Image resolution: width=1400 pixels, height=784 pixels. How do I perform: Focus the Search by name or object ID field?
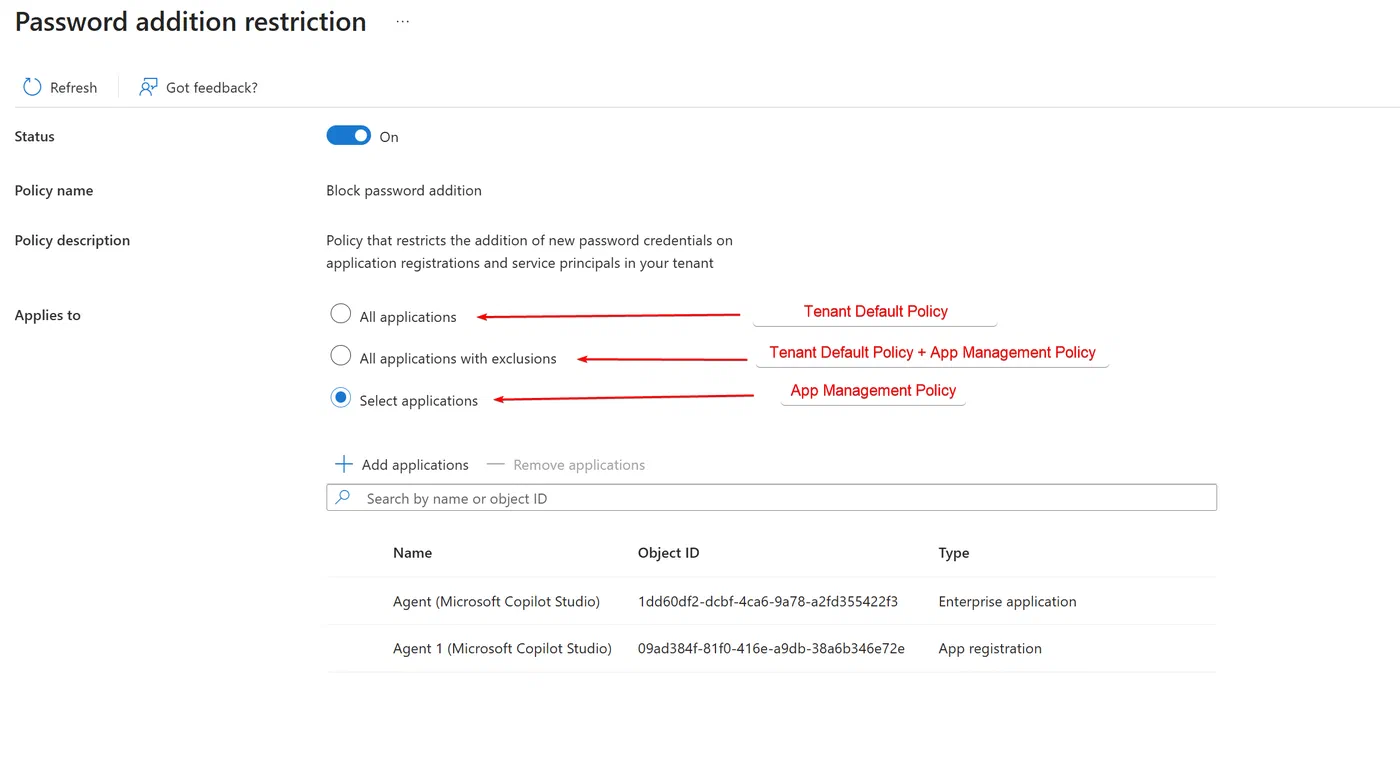point(771,498)
